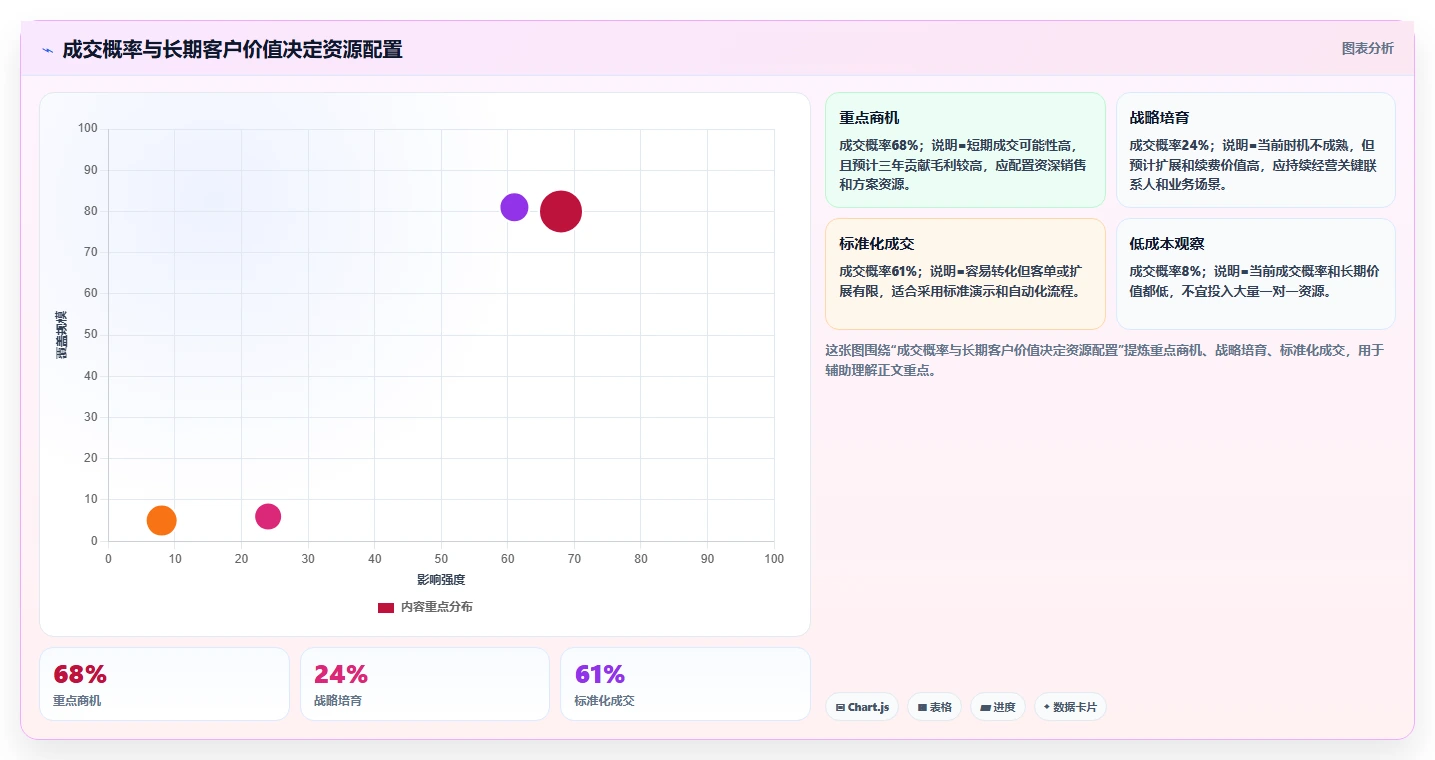Click the pink bubble at 24 影响强度
Image resolution: width=1435 pixels, height=760 pixels.
point(268,516)
